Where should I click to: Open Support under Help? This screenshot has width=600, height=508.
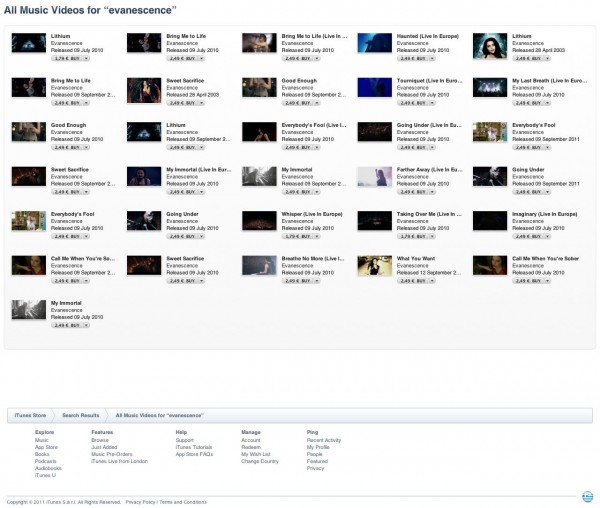185,440
